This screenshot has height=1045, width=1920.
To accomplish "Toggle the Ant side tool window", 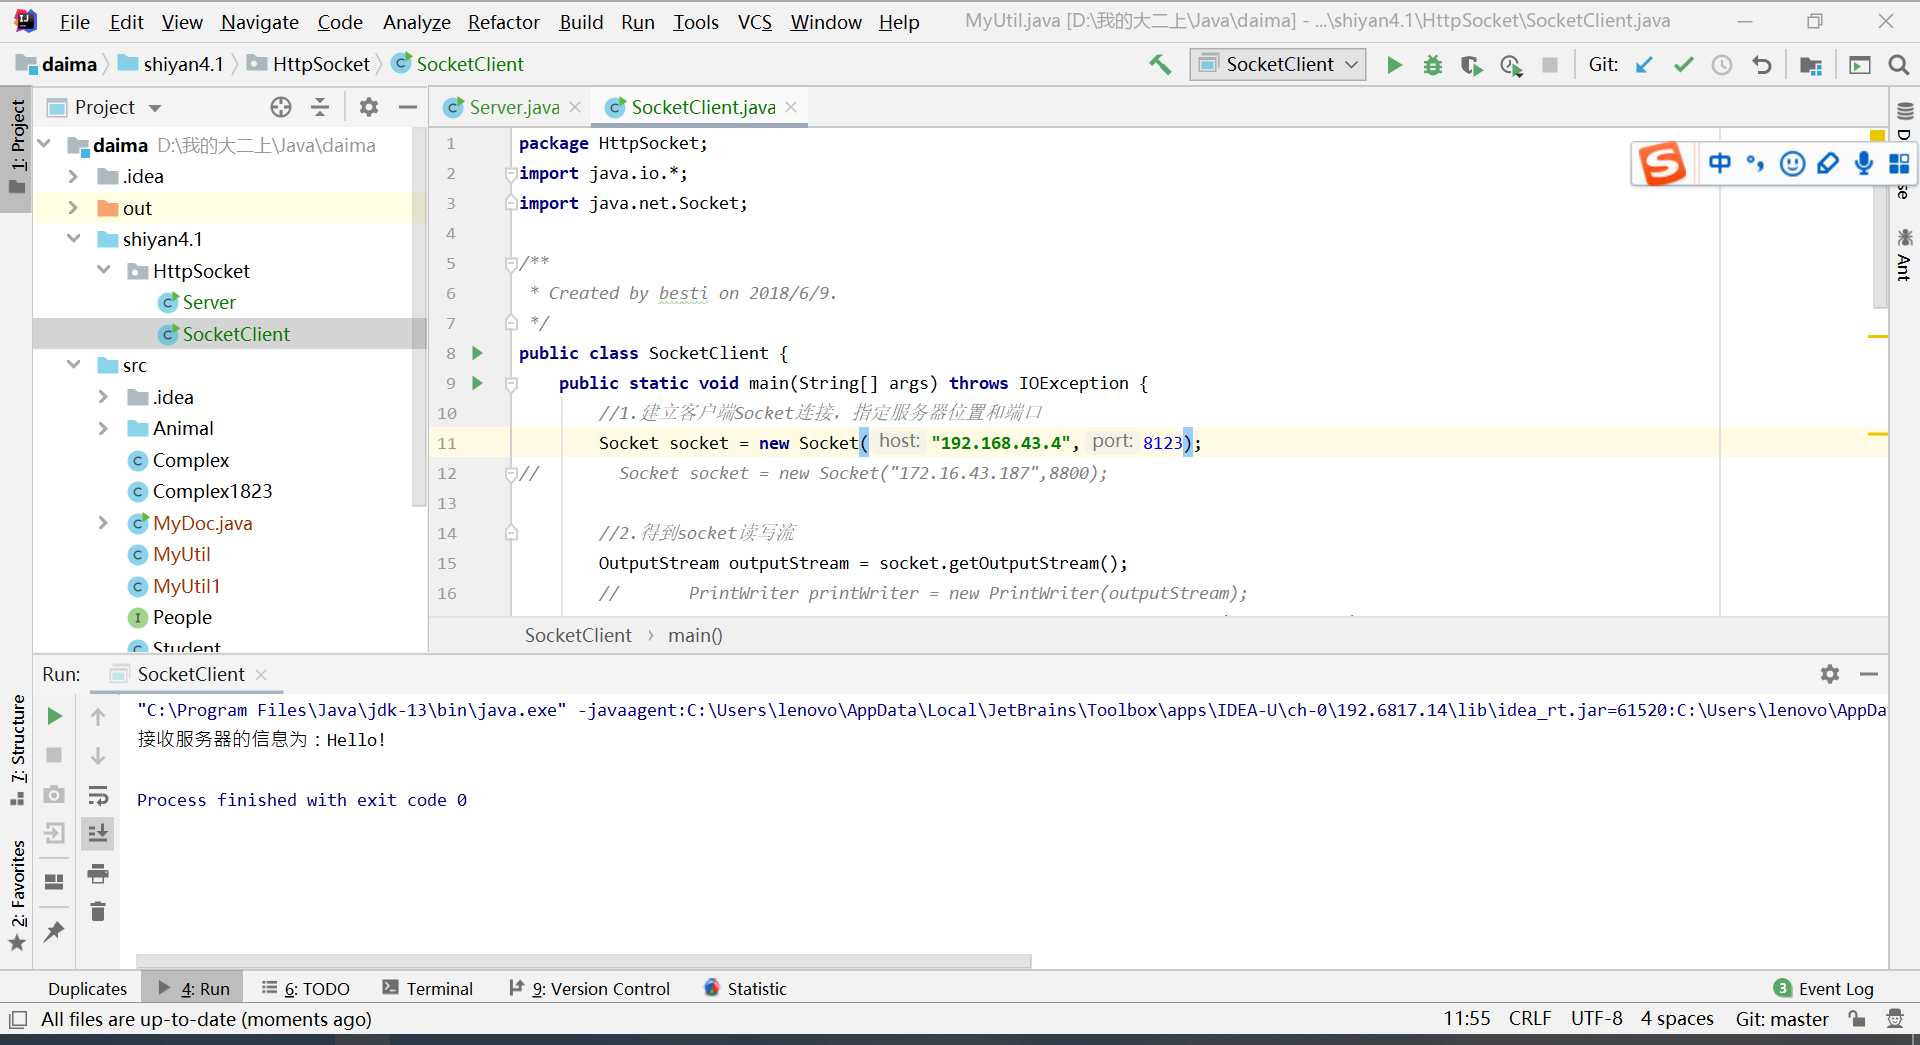I will point(1904,255).
